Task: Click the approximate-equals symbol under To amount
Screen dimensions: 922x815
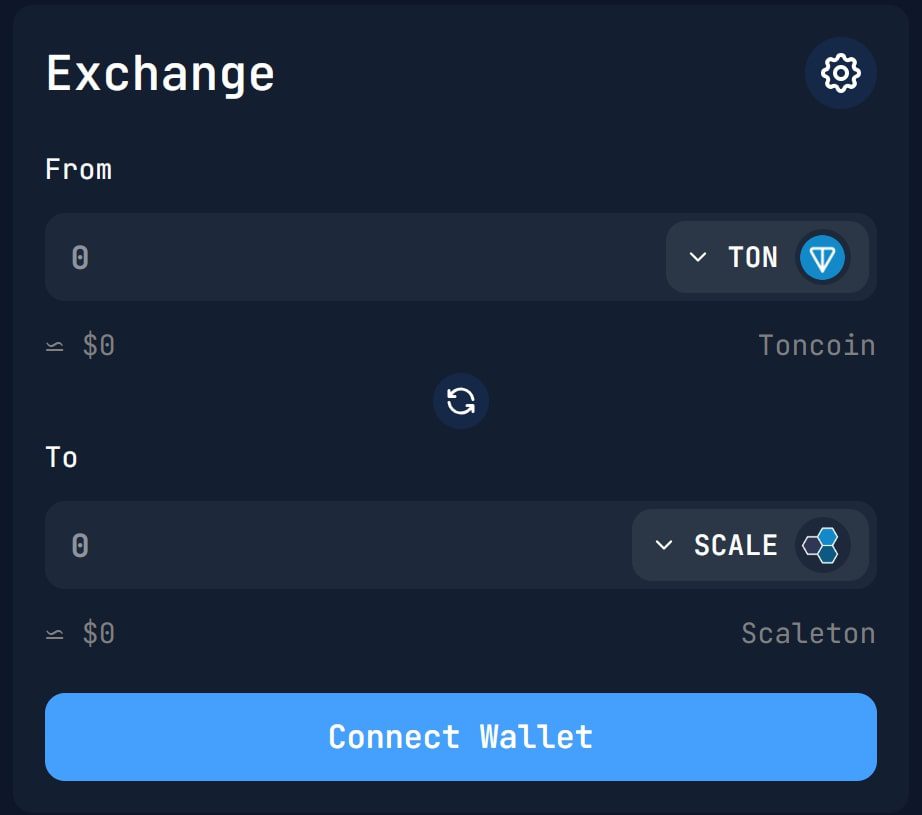Action: pyautogui.click(x=55, y=634)
